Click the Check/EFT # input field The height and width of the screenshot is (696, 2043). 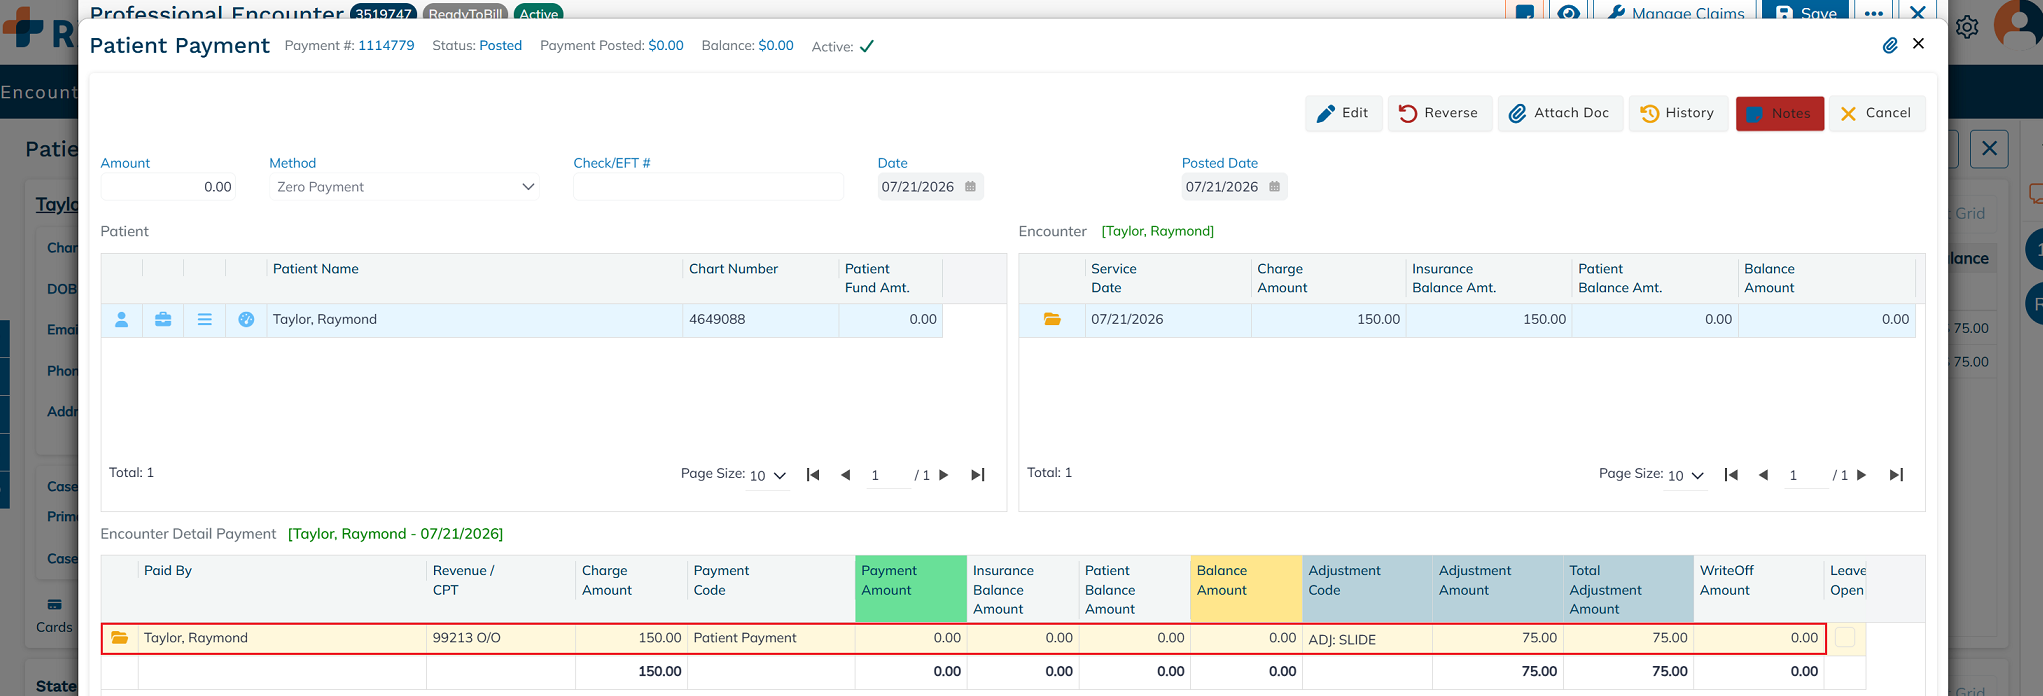[x=708, y=187]
